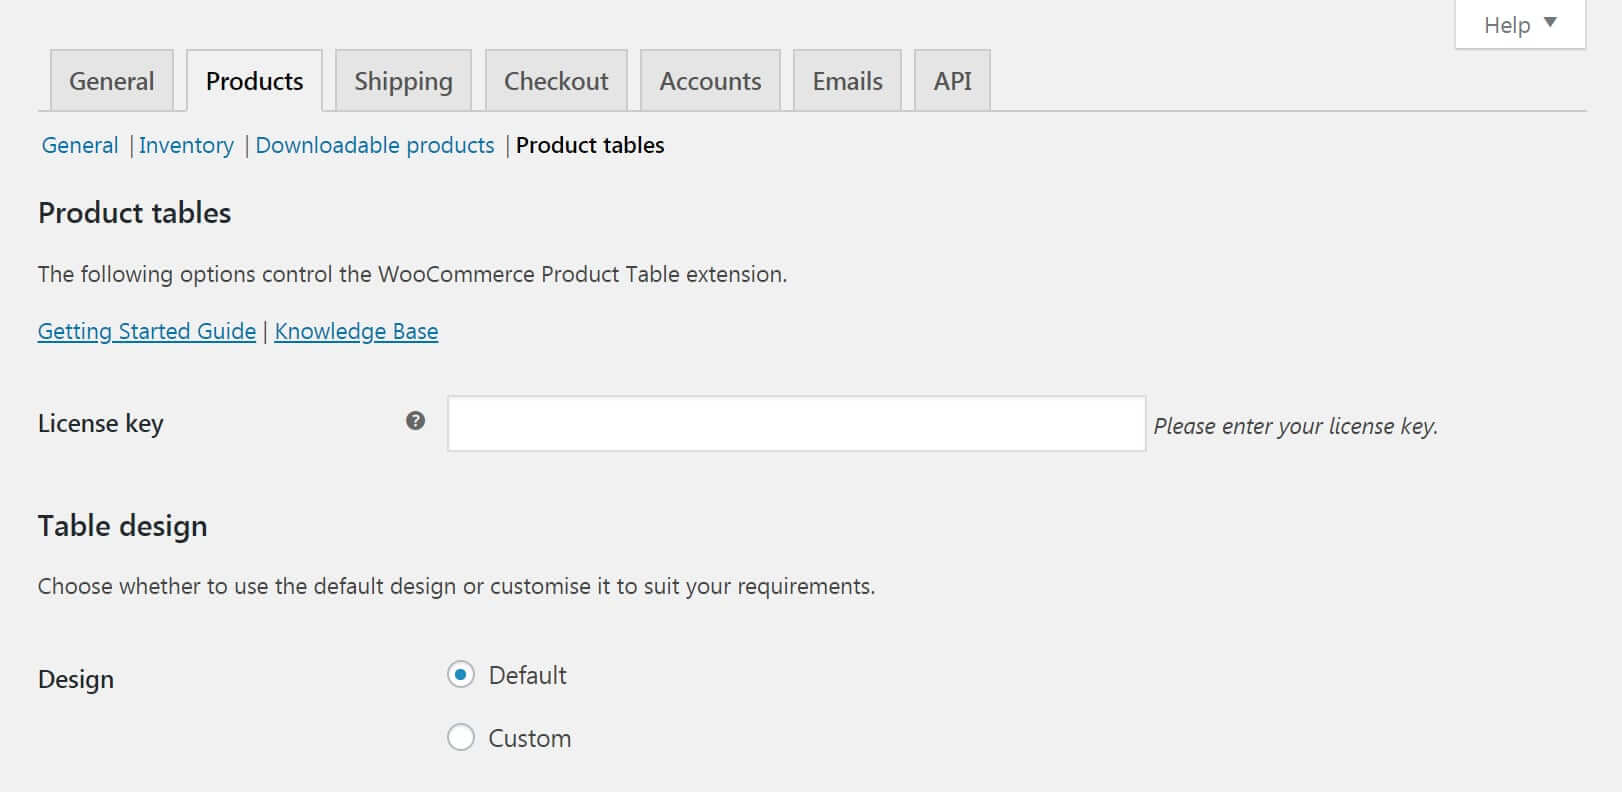Screen dimensions: 1622x792
Task: Switch to the Shipping tab
Action: [402, 80]
